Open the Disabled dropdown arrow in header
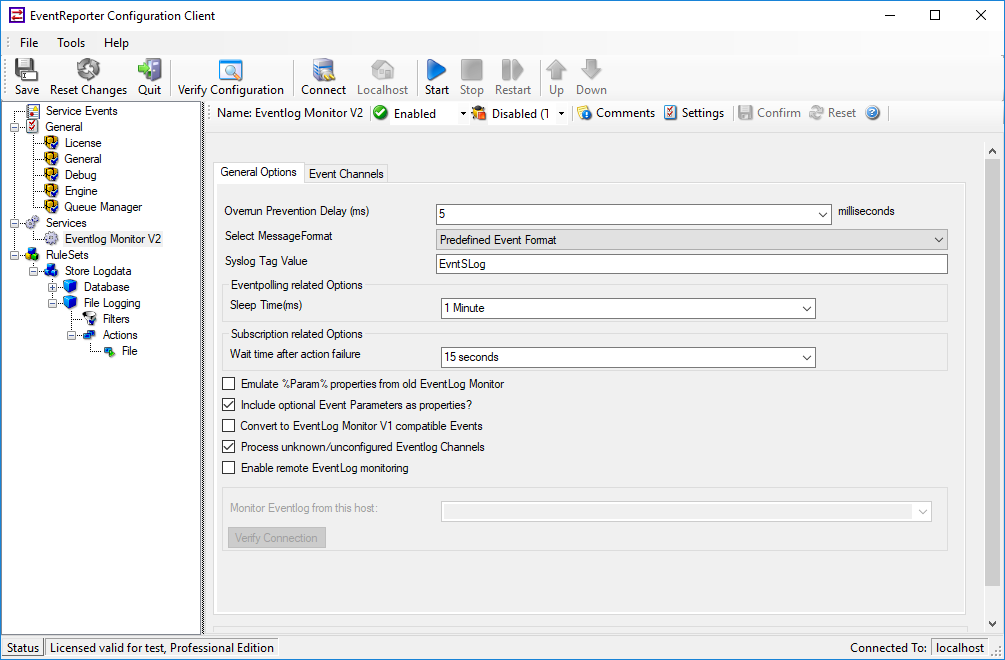The height and width of the screenshot is (660, 1005). tap(561, 113)
